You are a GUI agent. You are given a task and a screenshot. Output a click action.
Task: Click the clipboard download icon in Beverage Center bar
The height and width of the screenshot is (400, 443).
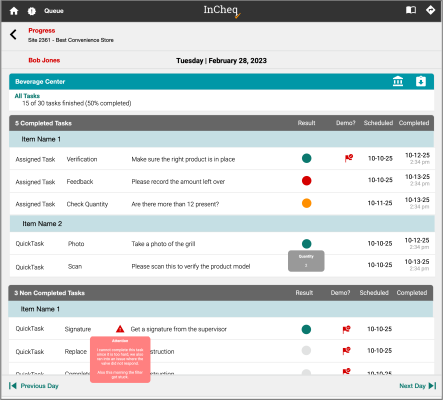coord(421,81)
